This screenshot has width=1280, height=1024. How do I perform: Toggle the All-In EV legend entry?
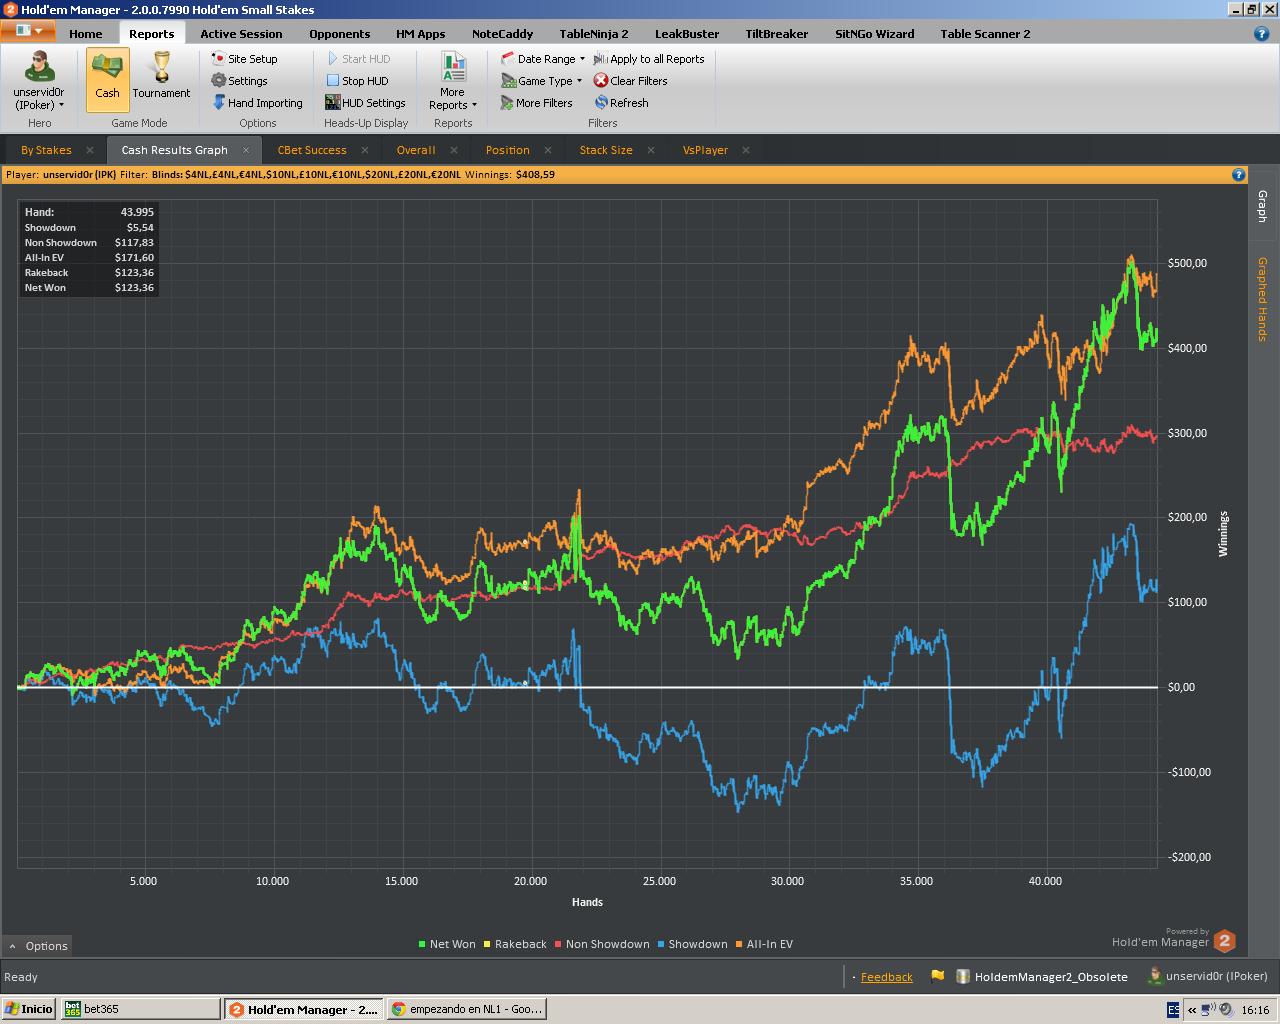[x=764, y=944]
